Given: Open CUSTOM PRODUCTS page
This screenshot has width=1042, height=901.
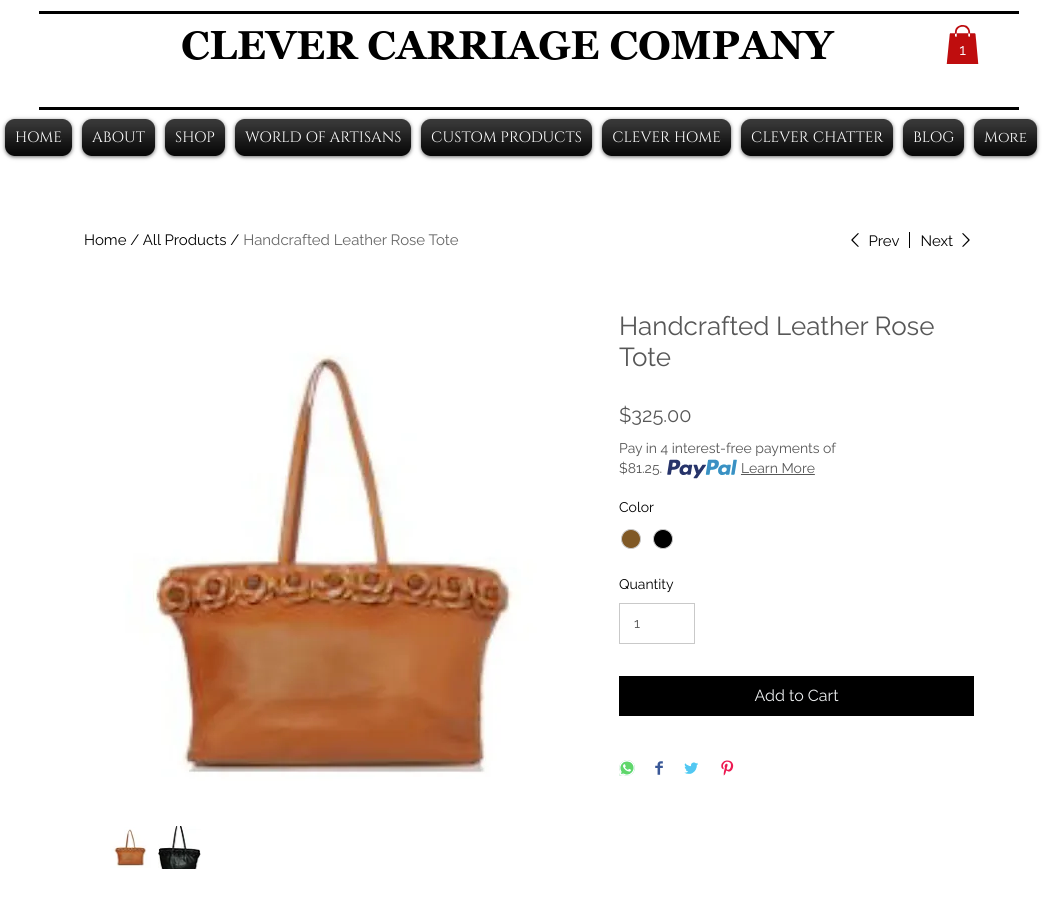Looking at the screenshot, I should pyautogui.click(x=506, y=138).
